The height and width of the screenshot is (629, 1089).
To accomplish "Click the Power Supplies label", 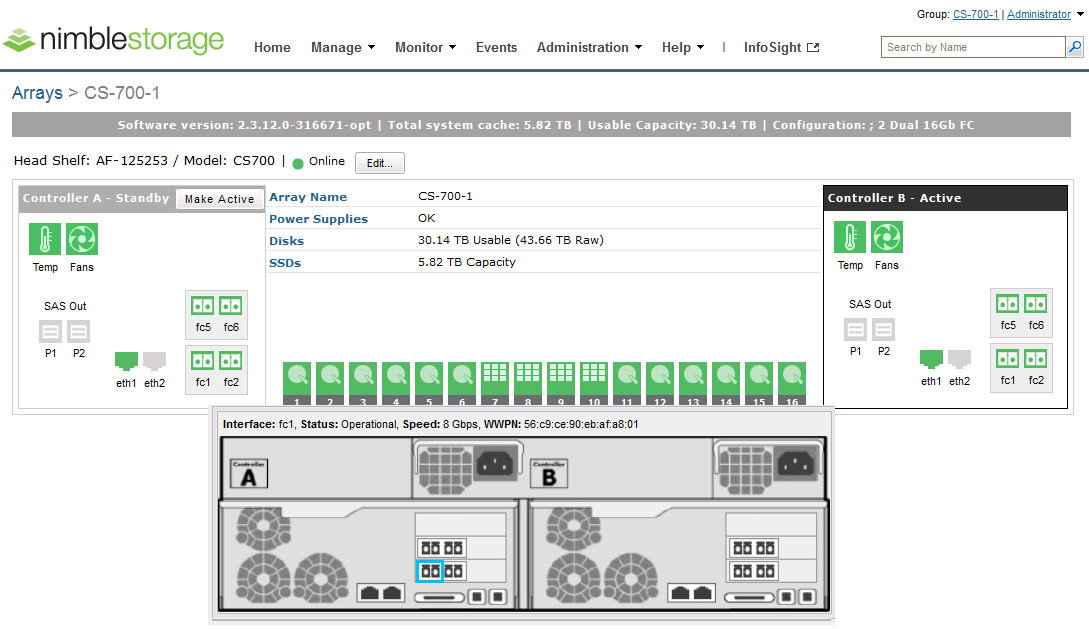I will (319, 219).
